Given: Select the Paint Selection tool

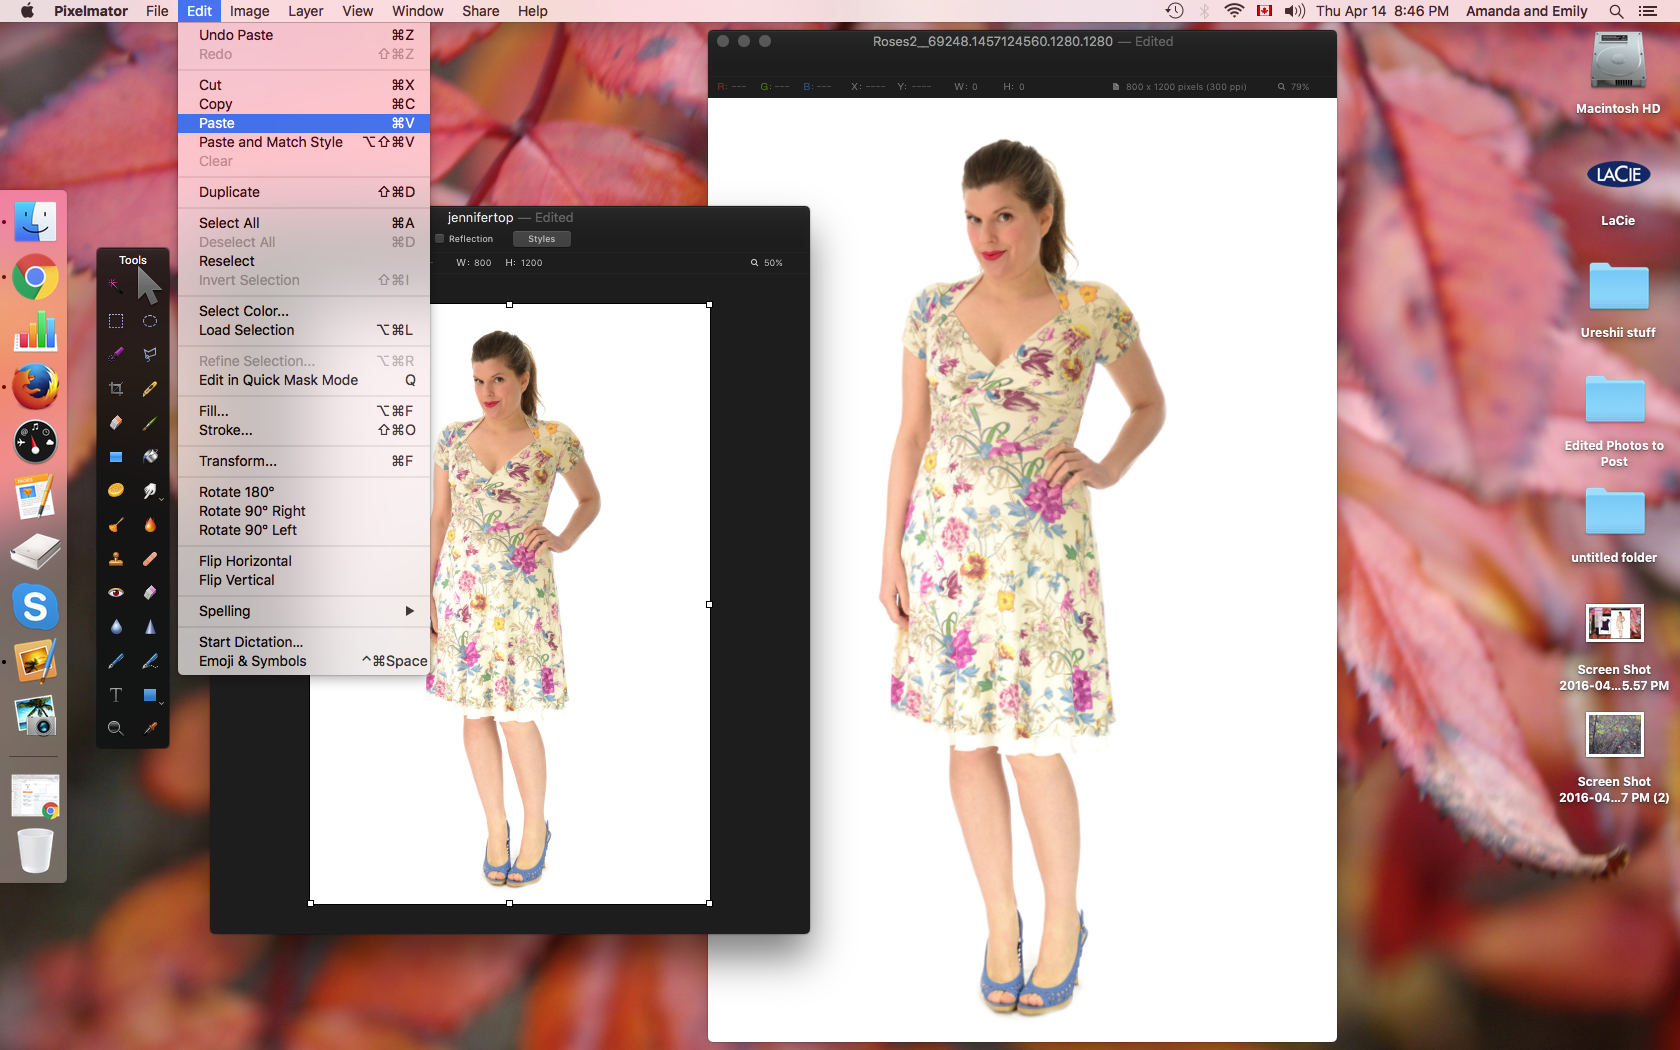Looking at the screenshot, I should (x=116, y=354).
